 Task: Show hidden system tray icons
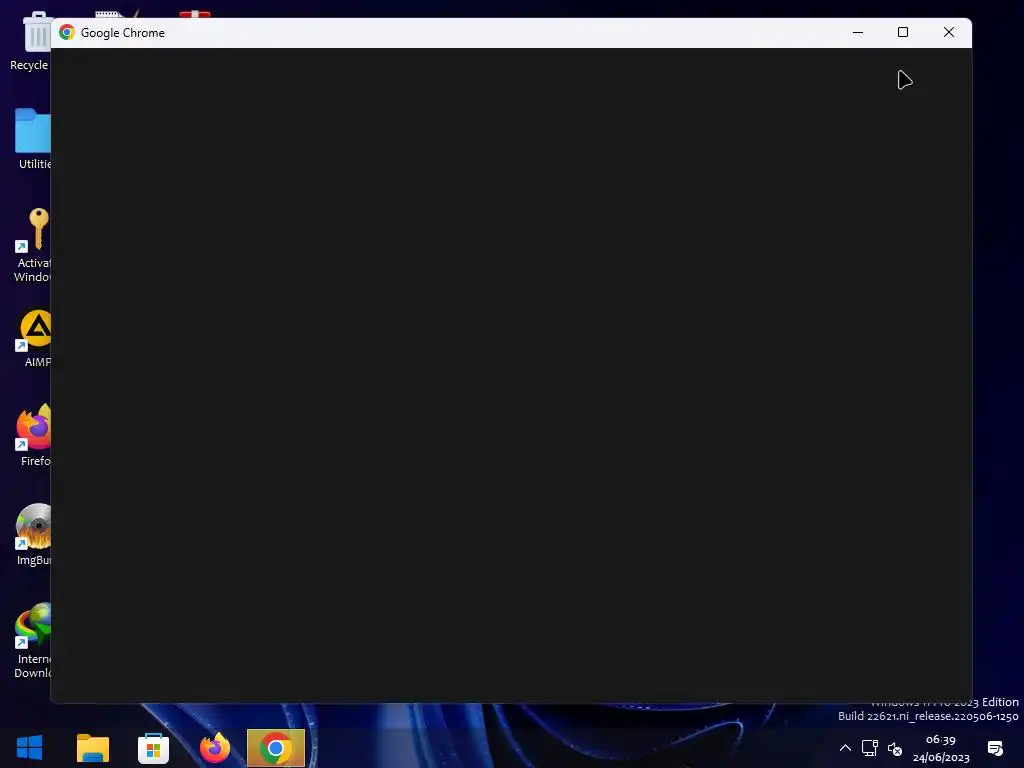coord(845,748)
